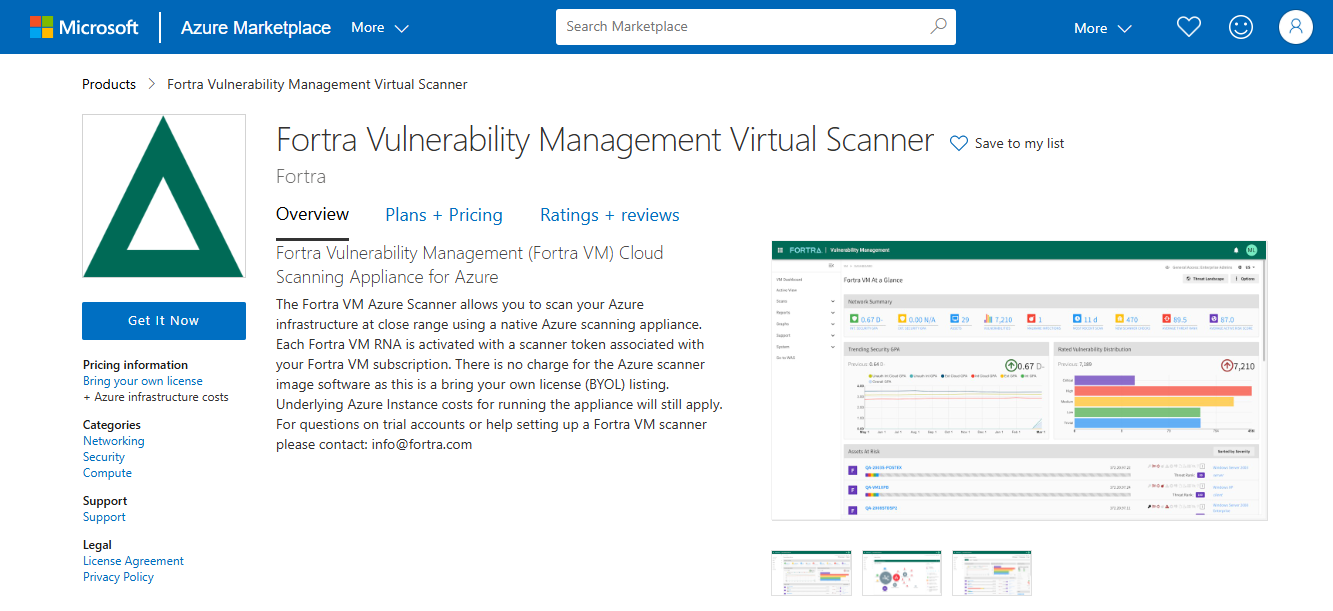Click the smiley feedback icon

pos(1241,27)
